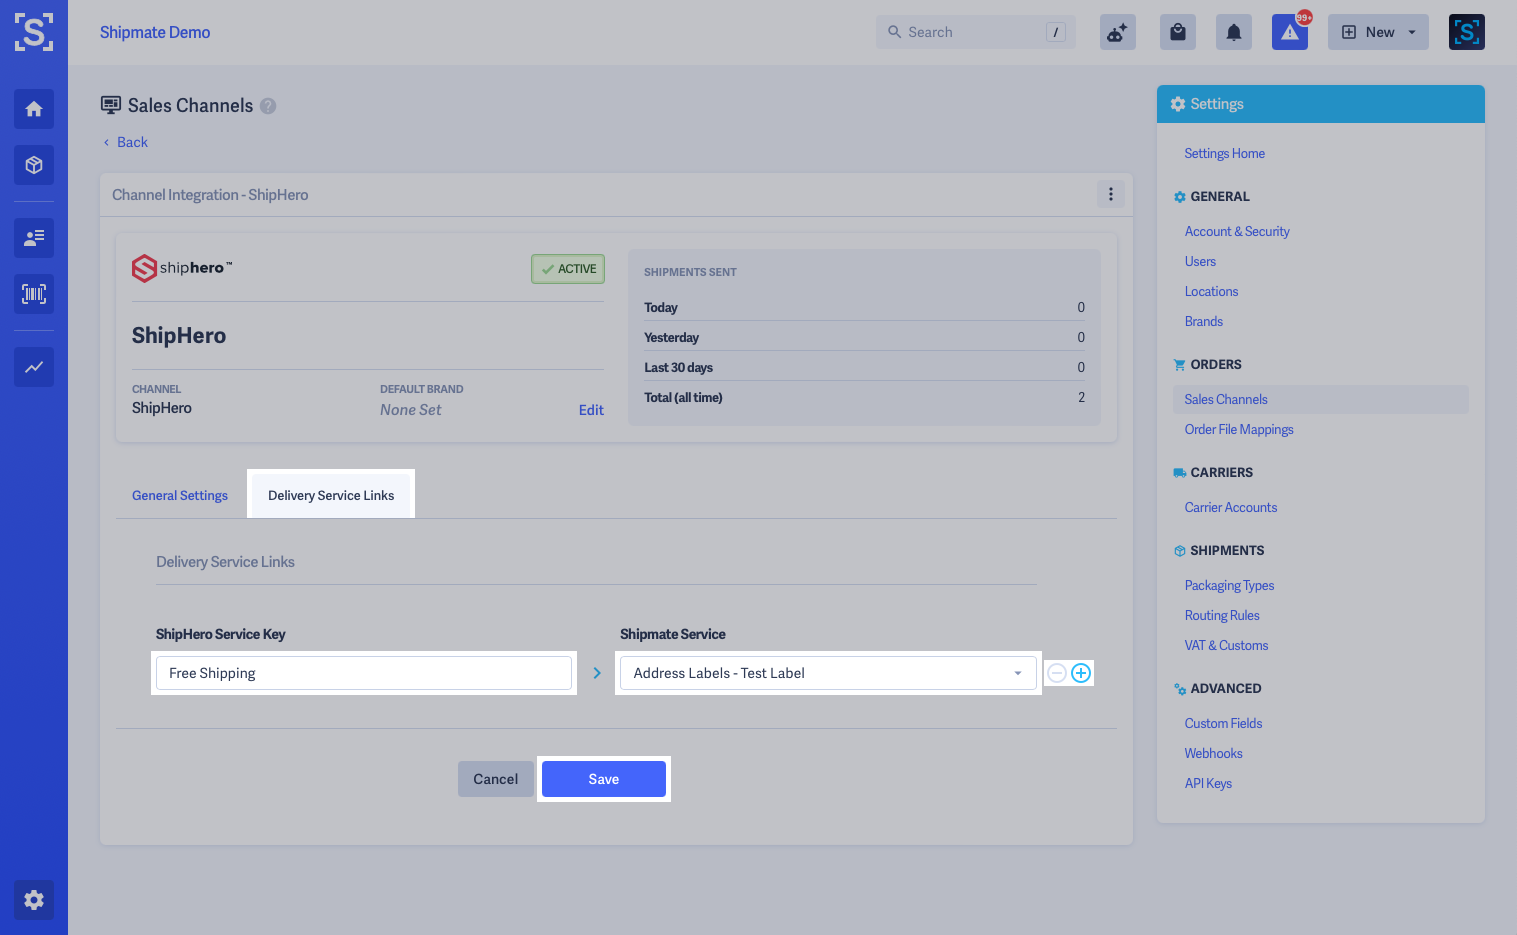Screen dimensions: 1517x935
Task: Click the 'None Set' default brand value
Action: coord(410,410)
